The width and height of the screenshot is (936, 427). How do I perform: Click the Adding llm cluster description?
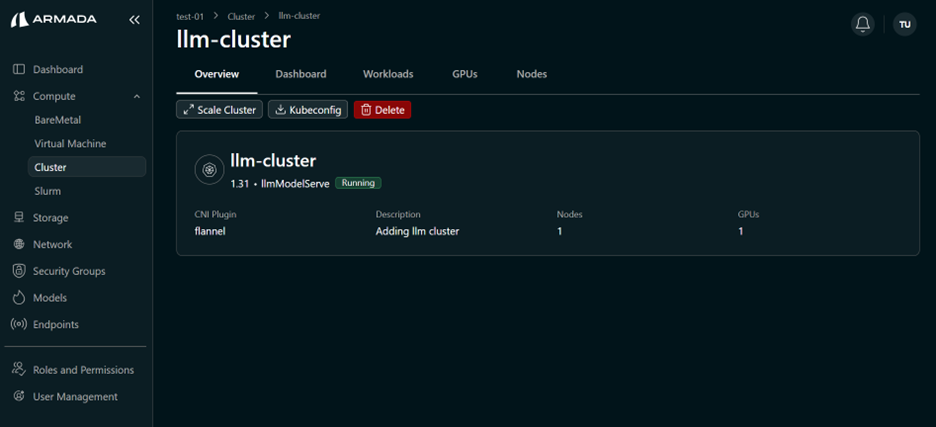coord(417,231)
